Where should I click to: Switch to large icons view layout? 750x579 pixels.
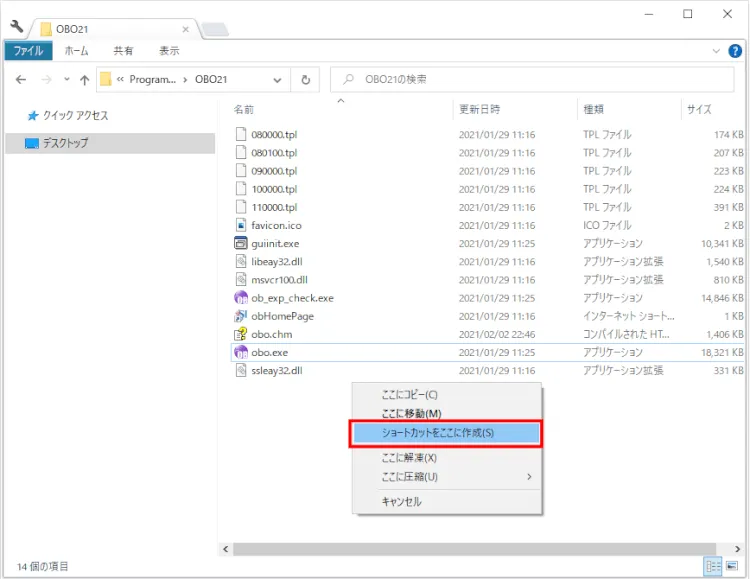tap(732, 567)
